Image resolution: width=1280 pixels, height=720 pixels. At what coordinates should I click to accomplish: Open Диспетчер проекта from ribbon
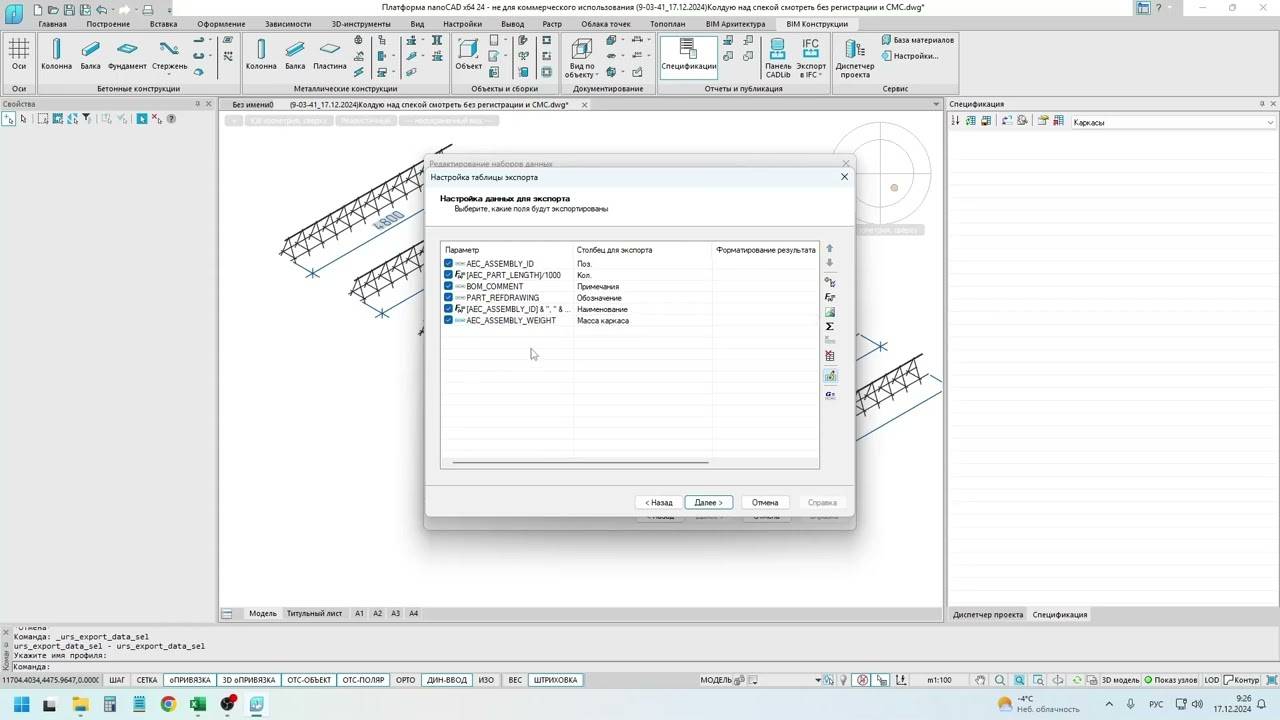(855, 58)
